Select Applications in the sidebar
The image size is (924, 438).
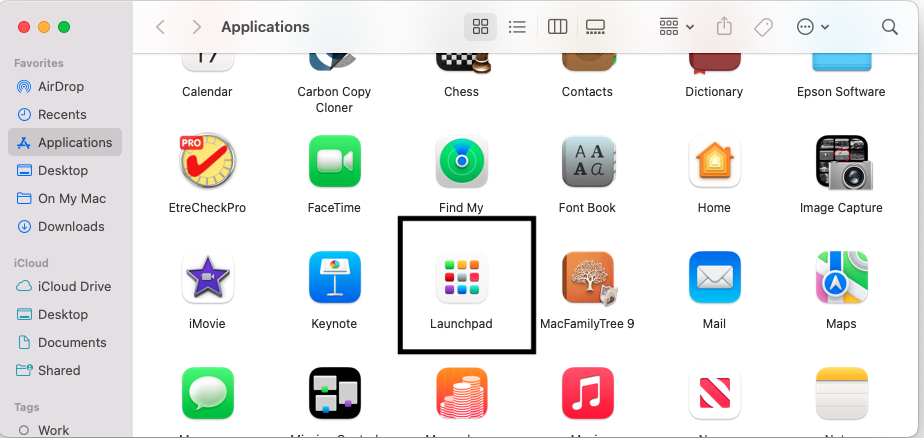[65, 143]
